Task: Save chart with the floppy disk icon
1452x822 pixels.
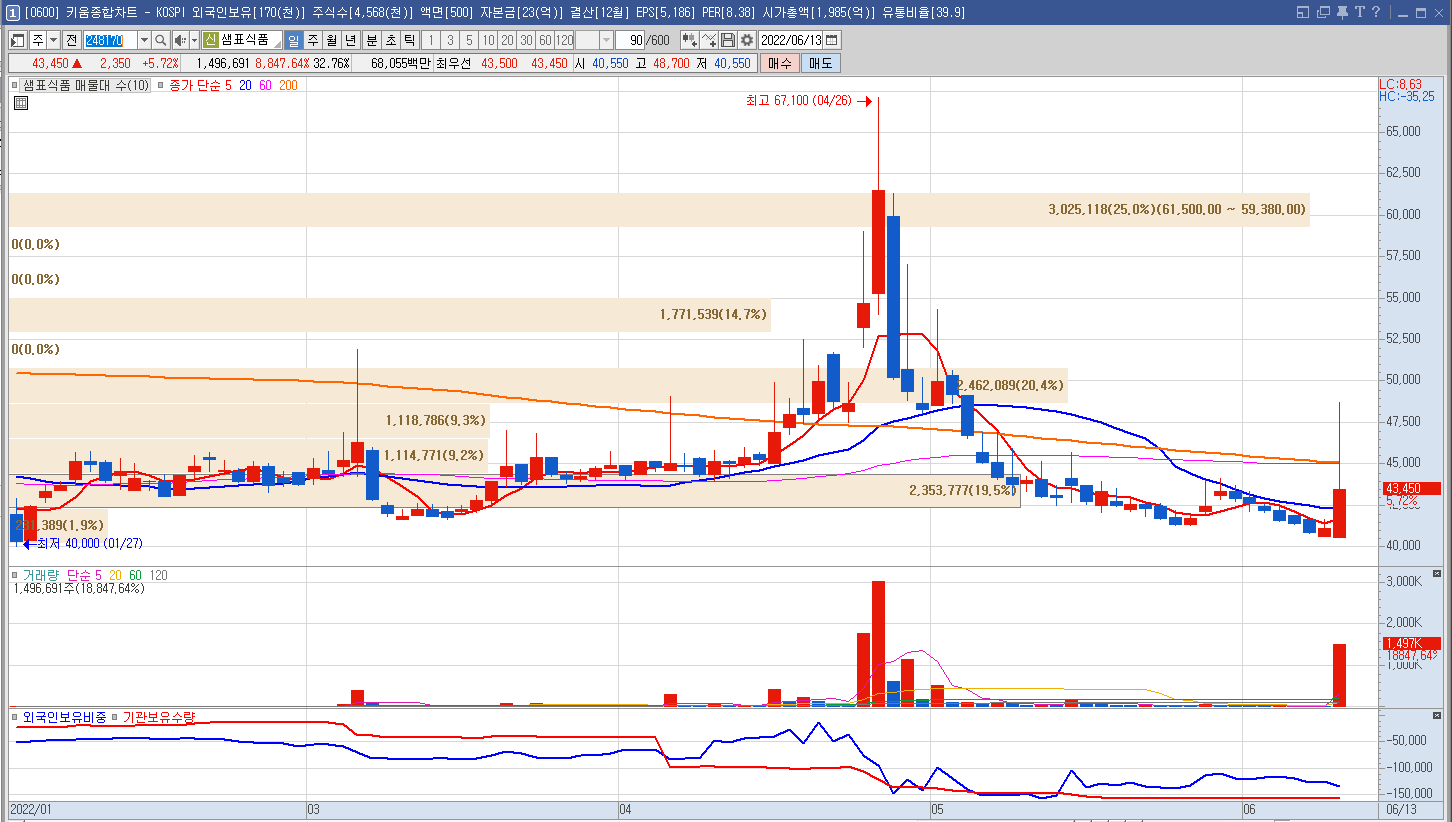Action: 728,40
